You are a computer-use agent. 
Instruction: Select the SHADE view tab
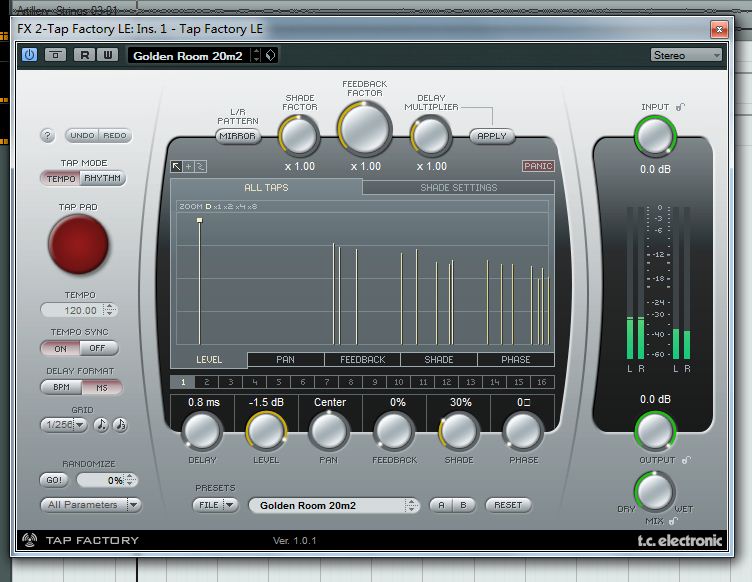(439, 360)
